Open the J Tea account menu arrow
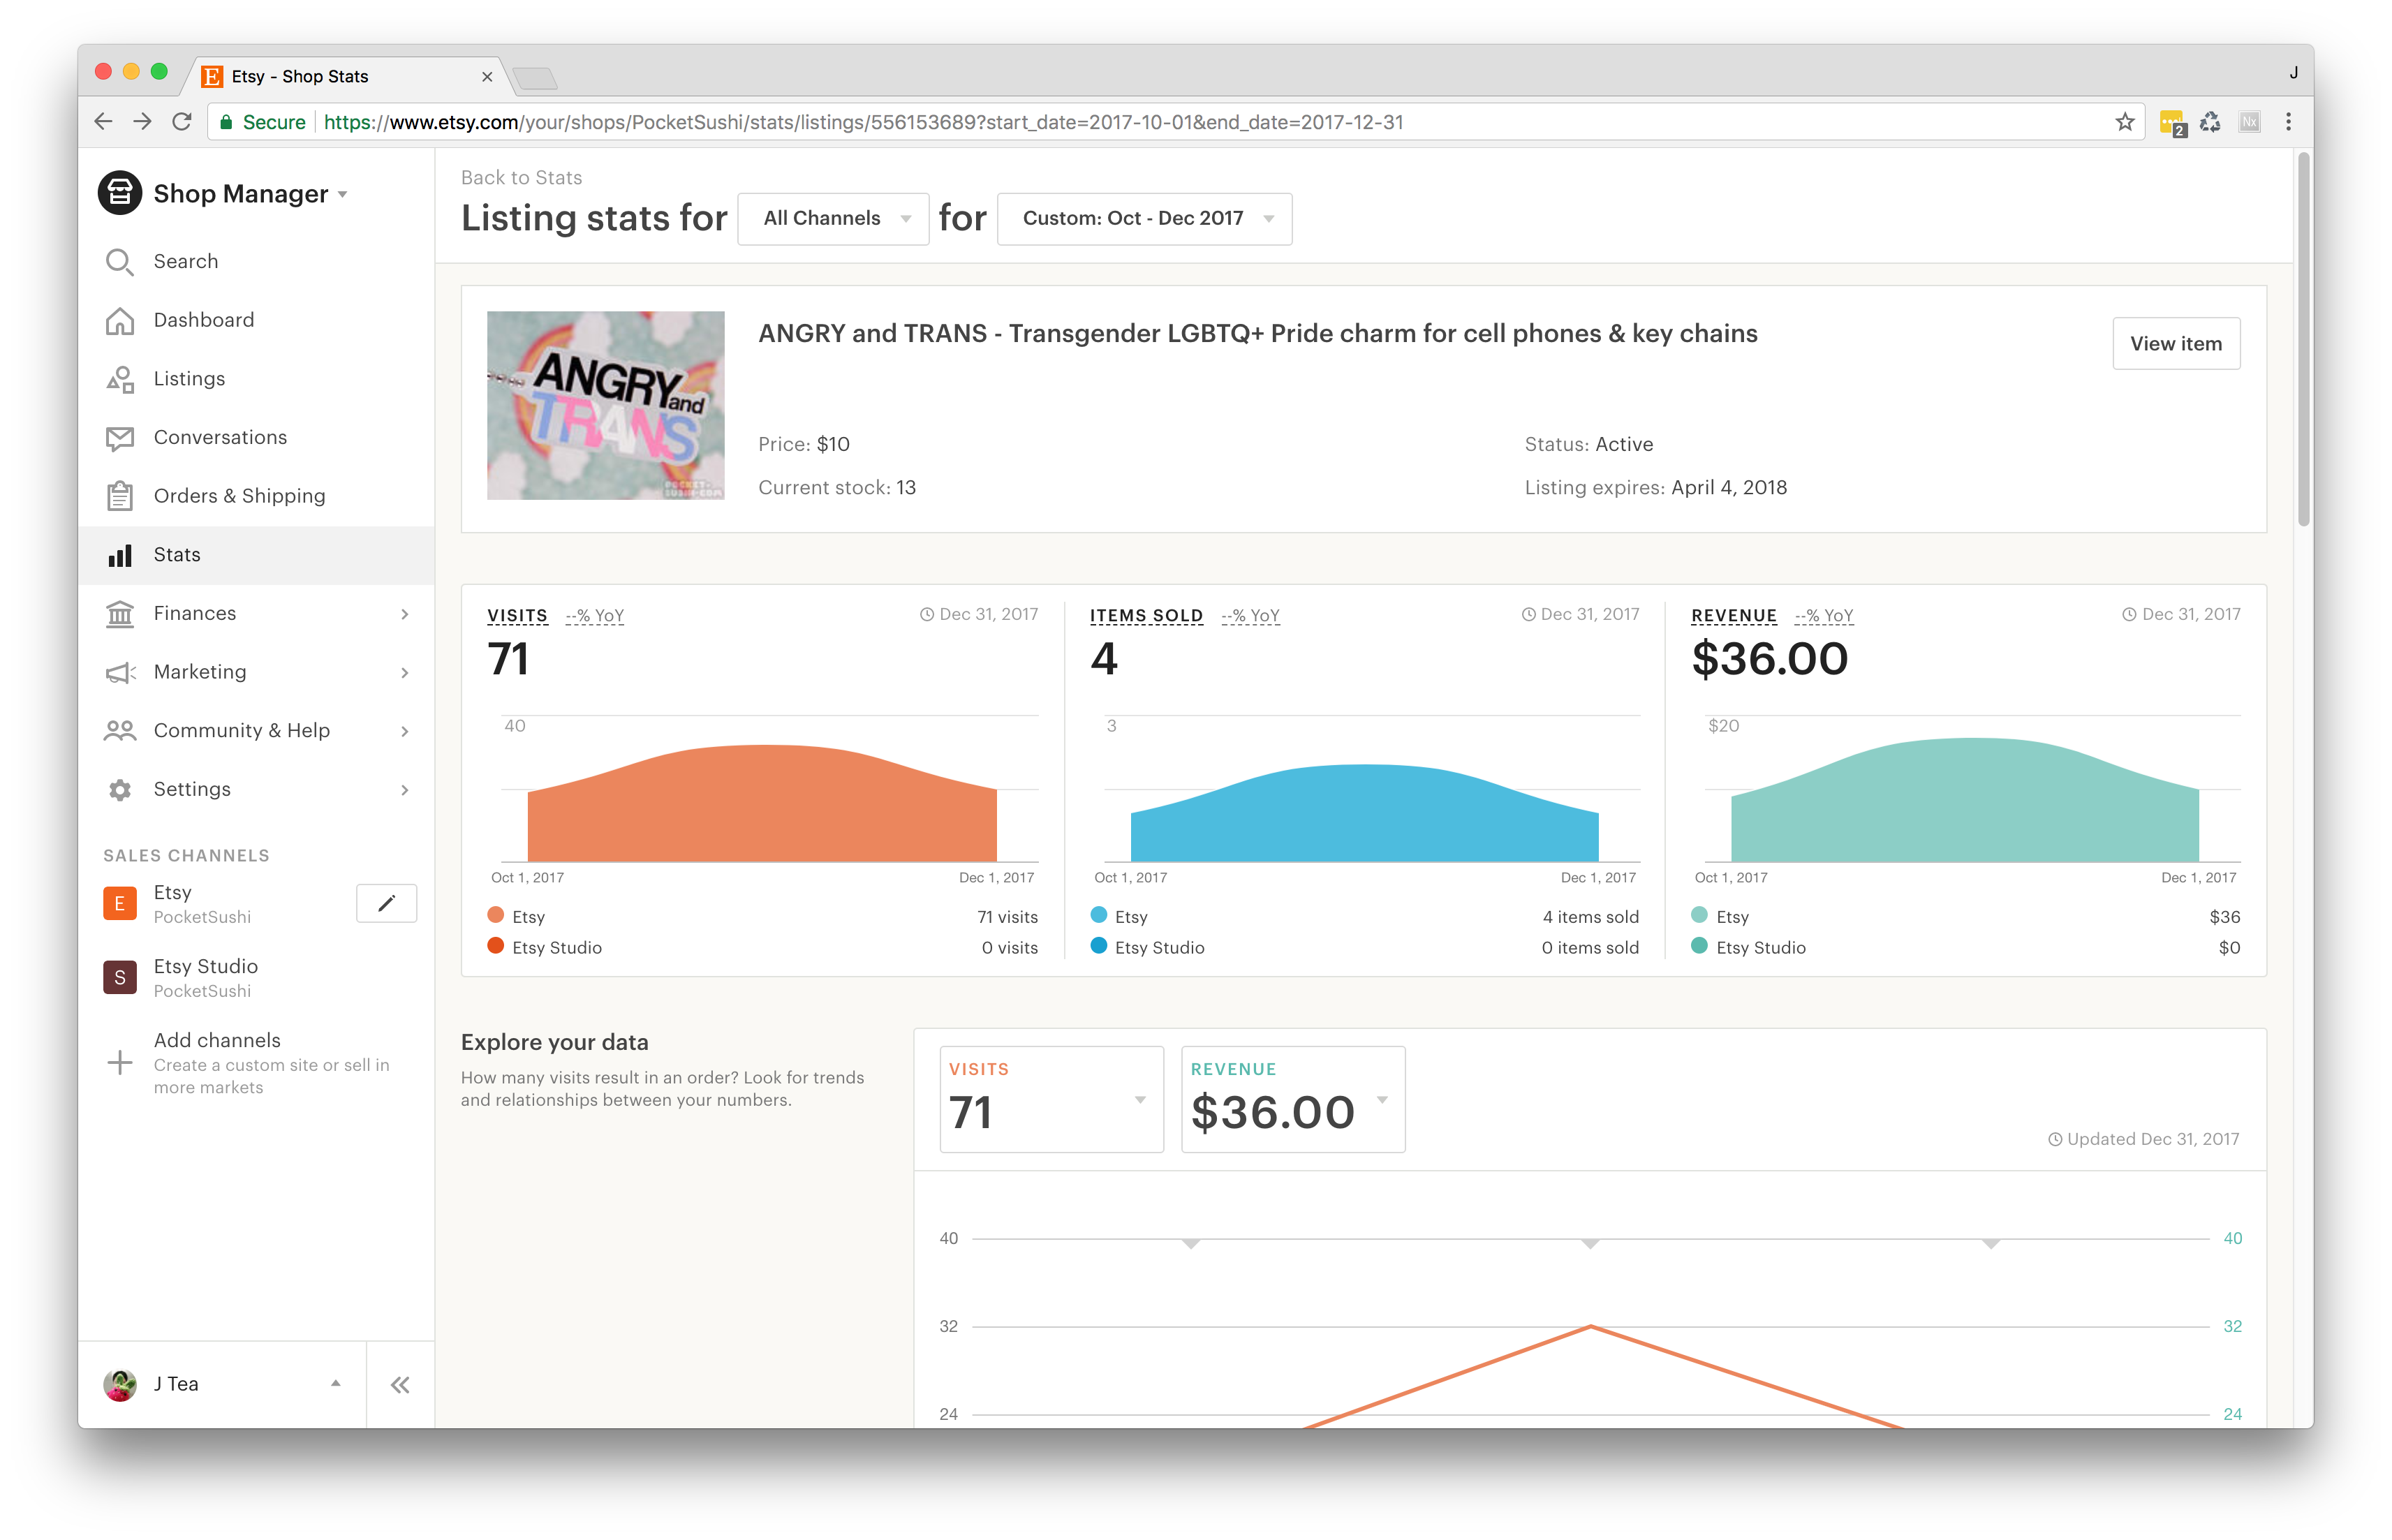 tap(336, 1384)
